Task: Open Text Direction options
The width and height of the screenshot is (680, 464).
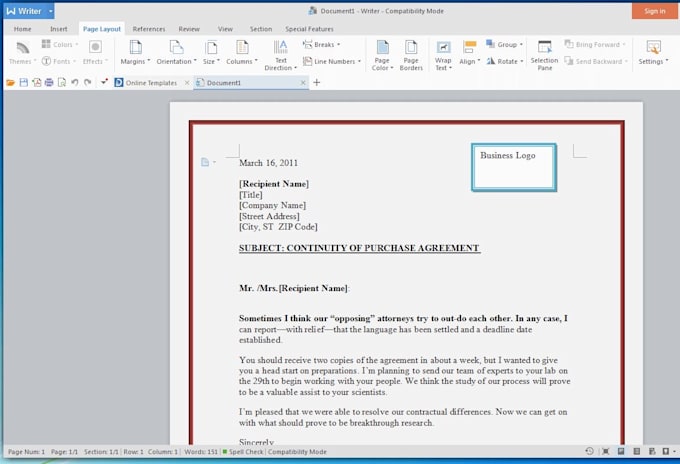Action: tap(281, 56)
